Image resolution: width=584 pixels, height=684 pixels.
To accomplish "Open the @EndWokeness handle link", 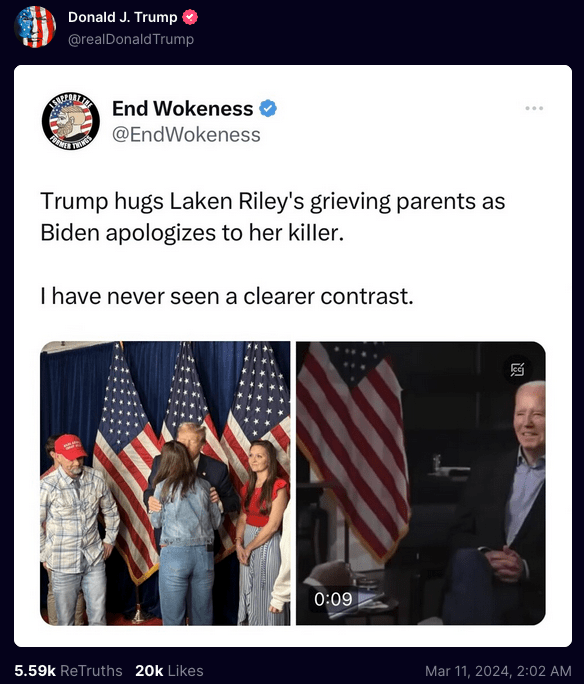I will (x=186, y=134).
